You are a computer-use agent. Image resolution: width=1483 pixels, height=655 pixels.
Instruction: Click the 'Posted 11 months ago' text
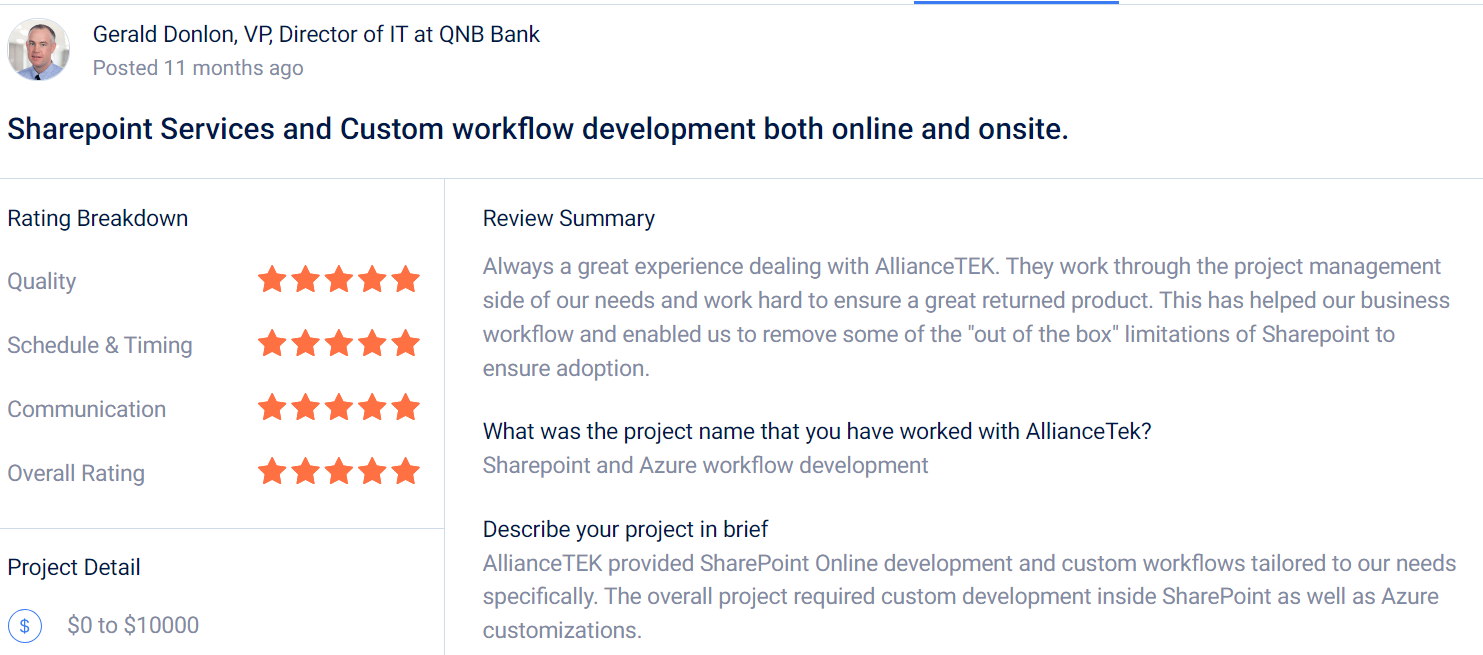click(198, 68)
